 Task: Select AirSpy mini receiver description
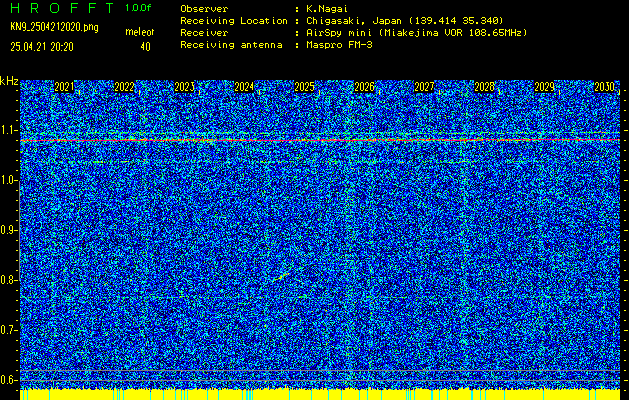click(416, 32)
